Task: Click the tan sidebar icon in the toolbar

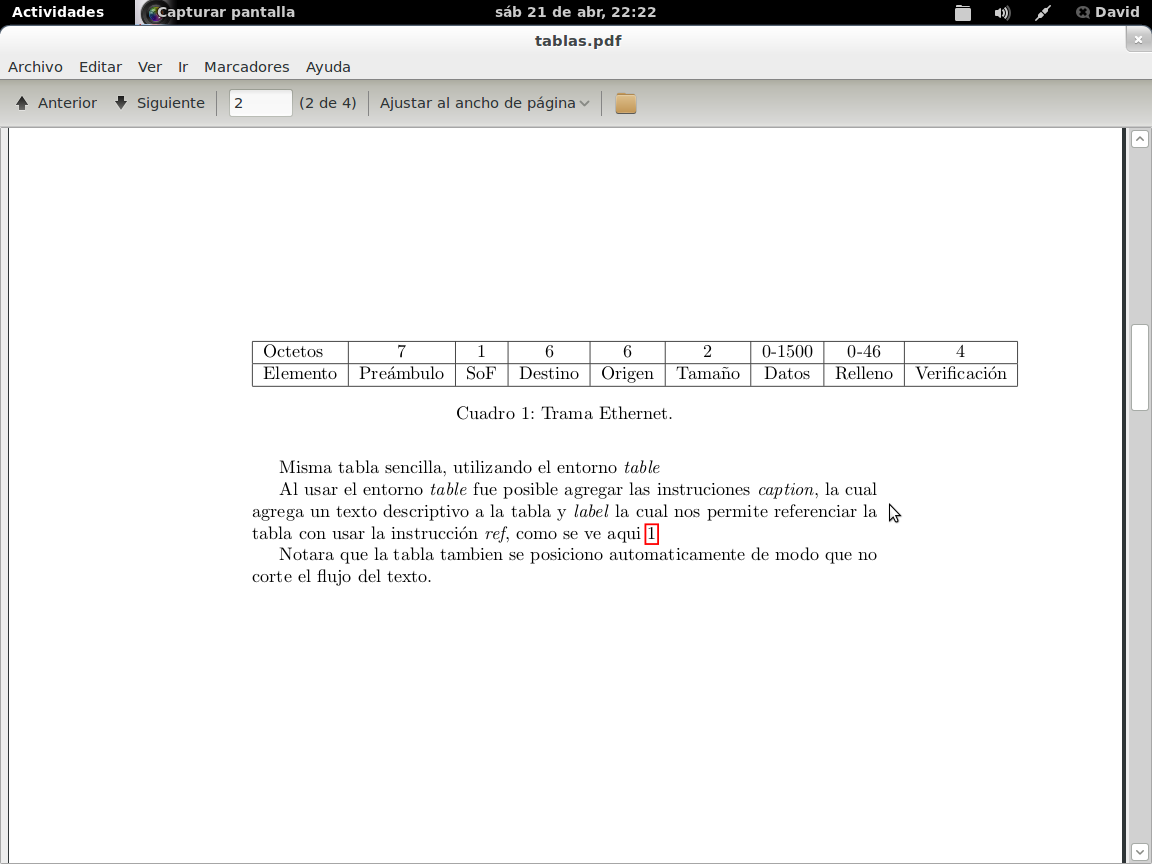Action: click(x=625, y=104)
